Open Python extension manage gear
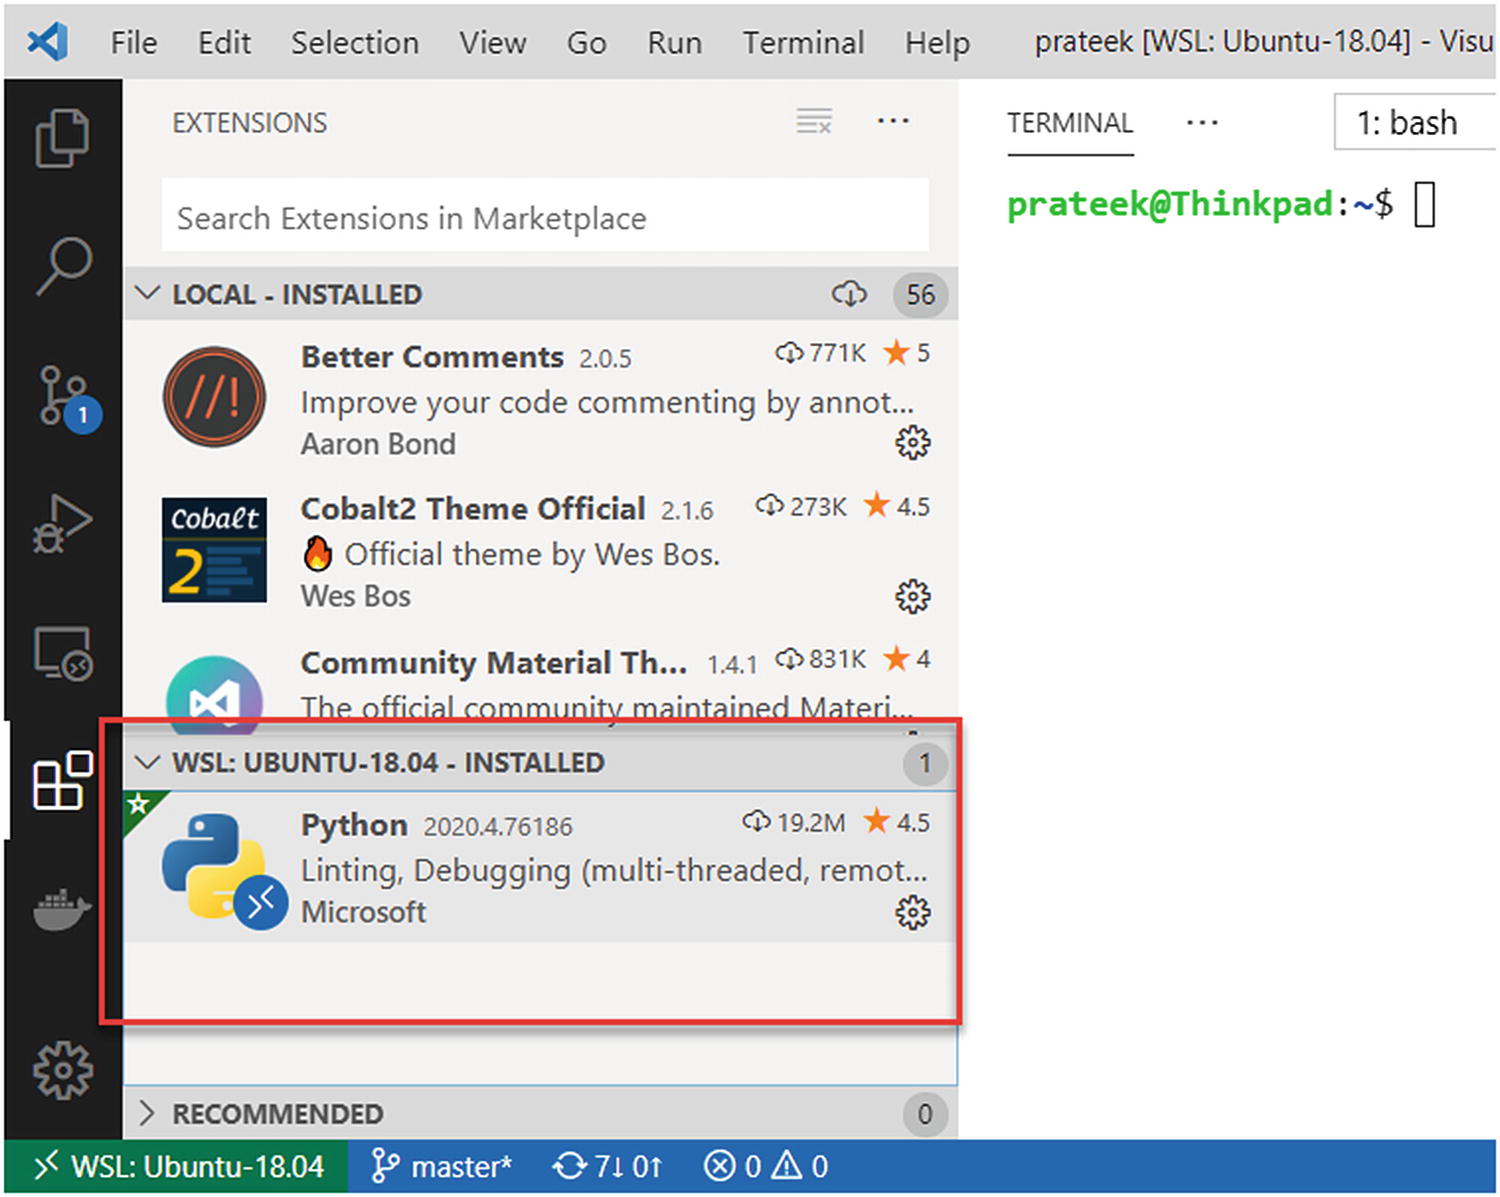Viewport: 1500px width, 1197px height. tap(912, 913)
